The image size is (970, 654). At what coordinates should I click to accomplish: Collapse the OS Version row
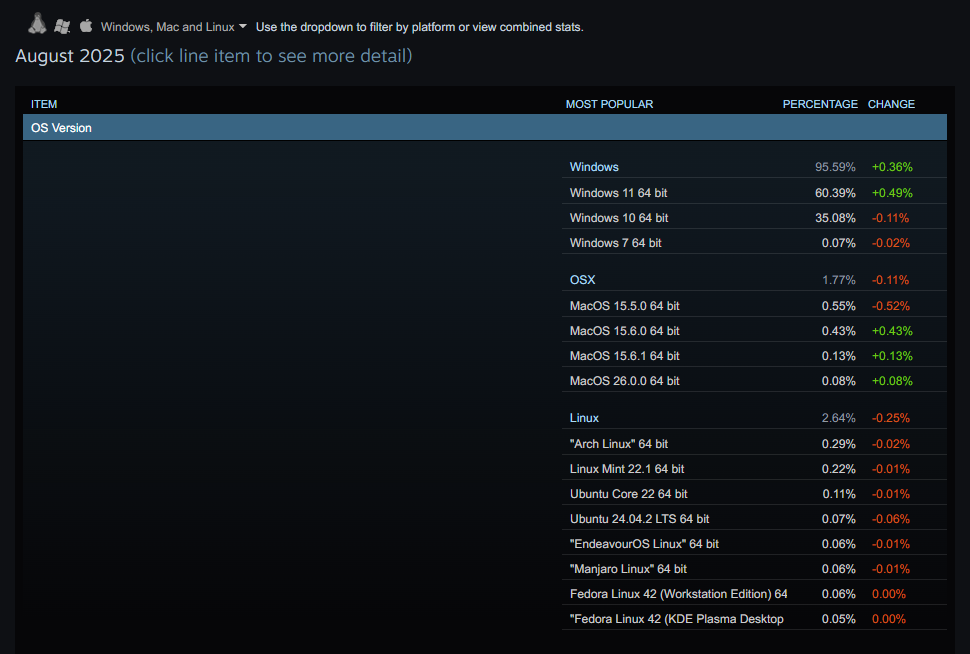484,127
